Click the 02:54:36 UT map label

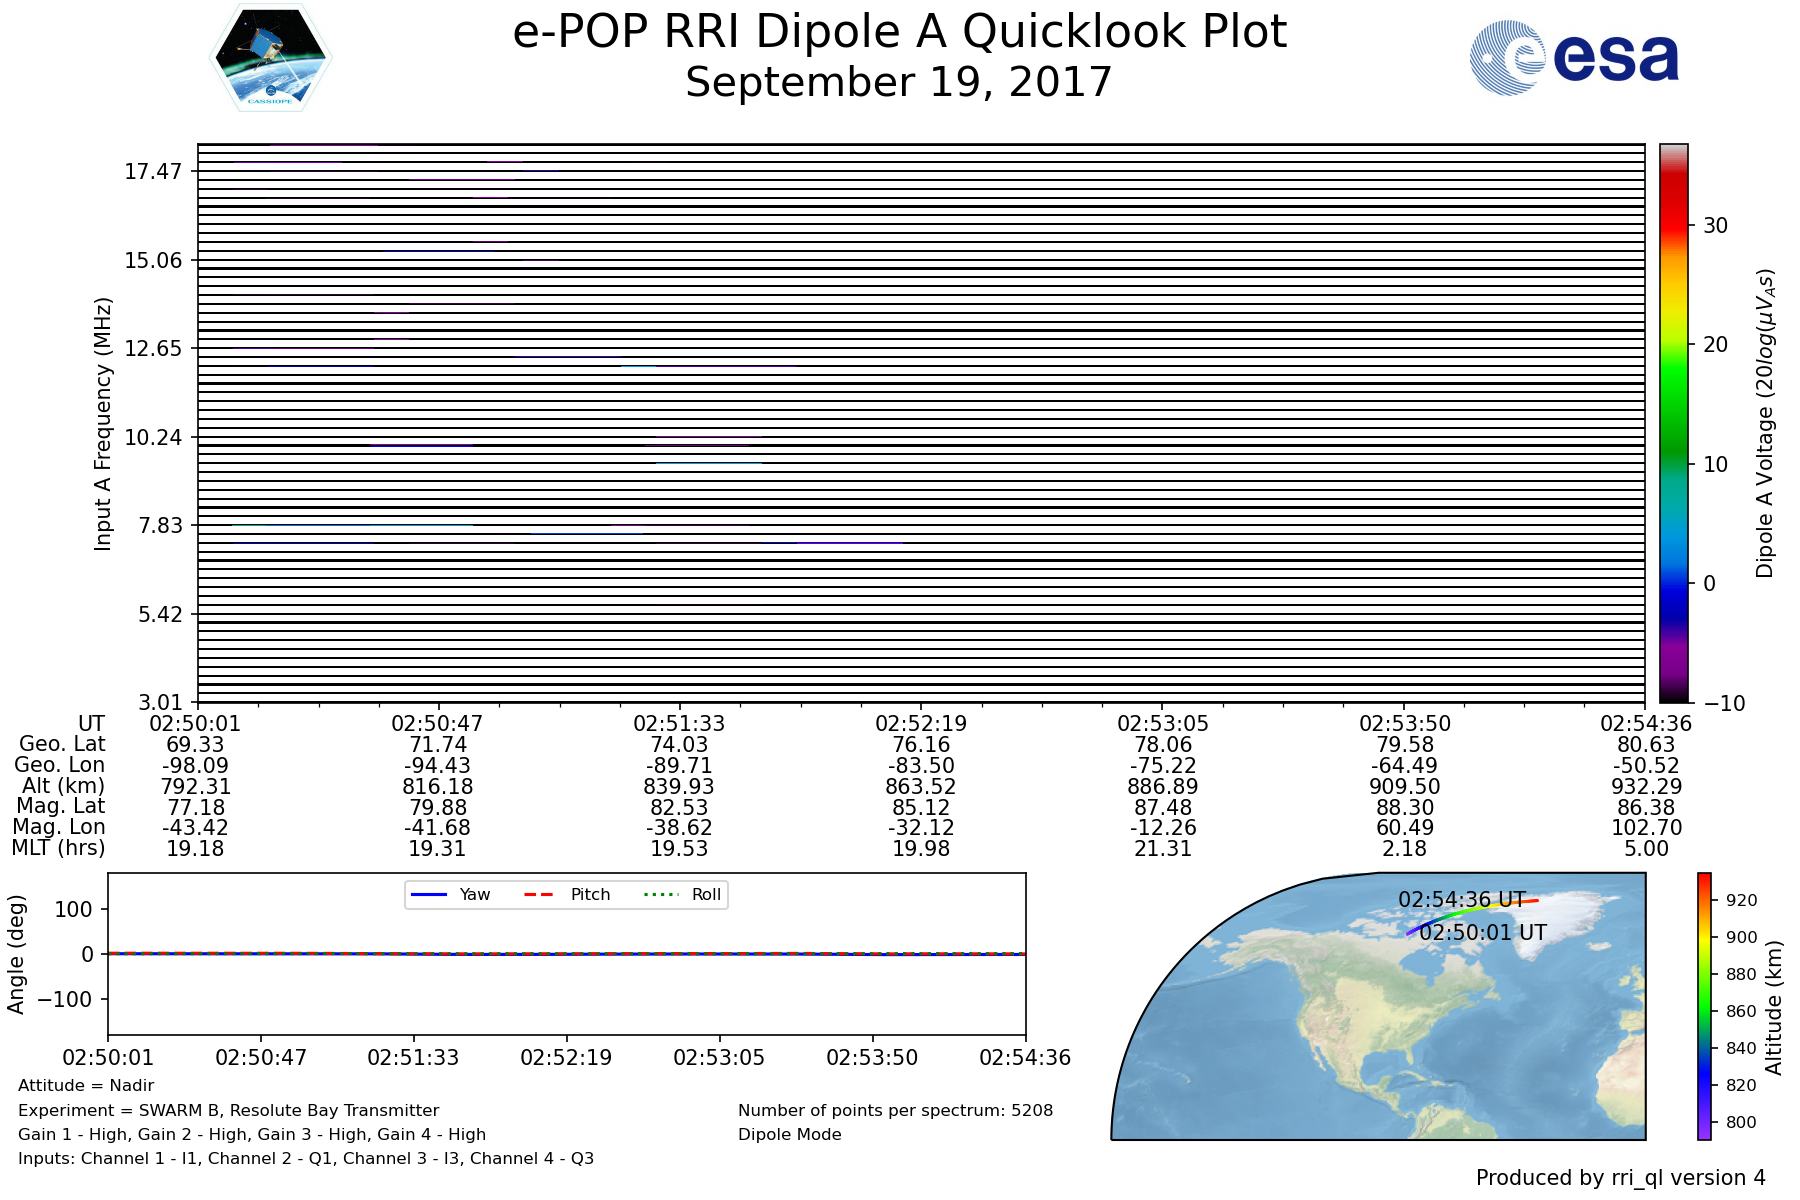point(1461,899)
